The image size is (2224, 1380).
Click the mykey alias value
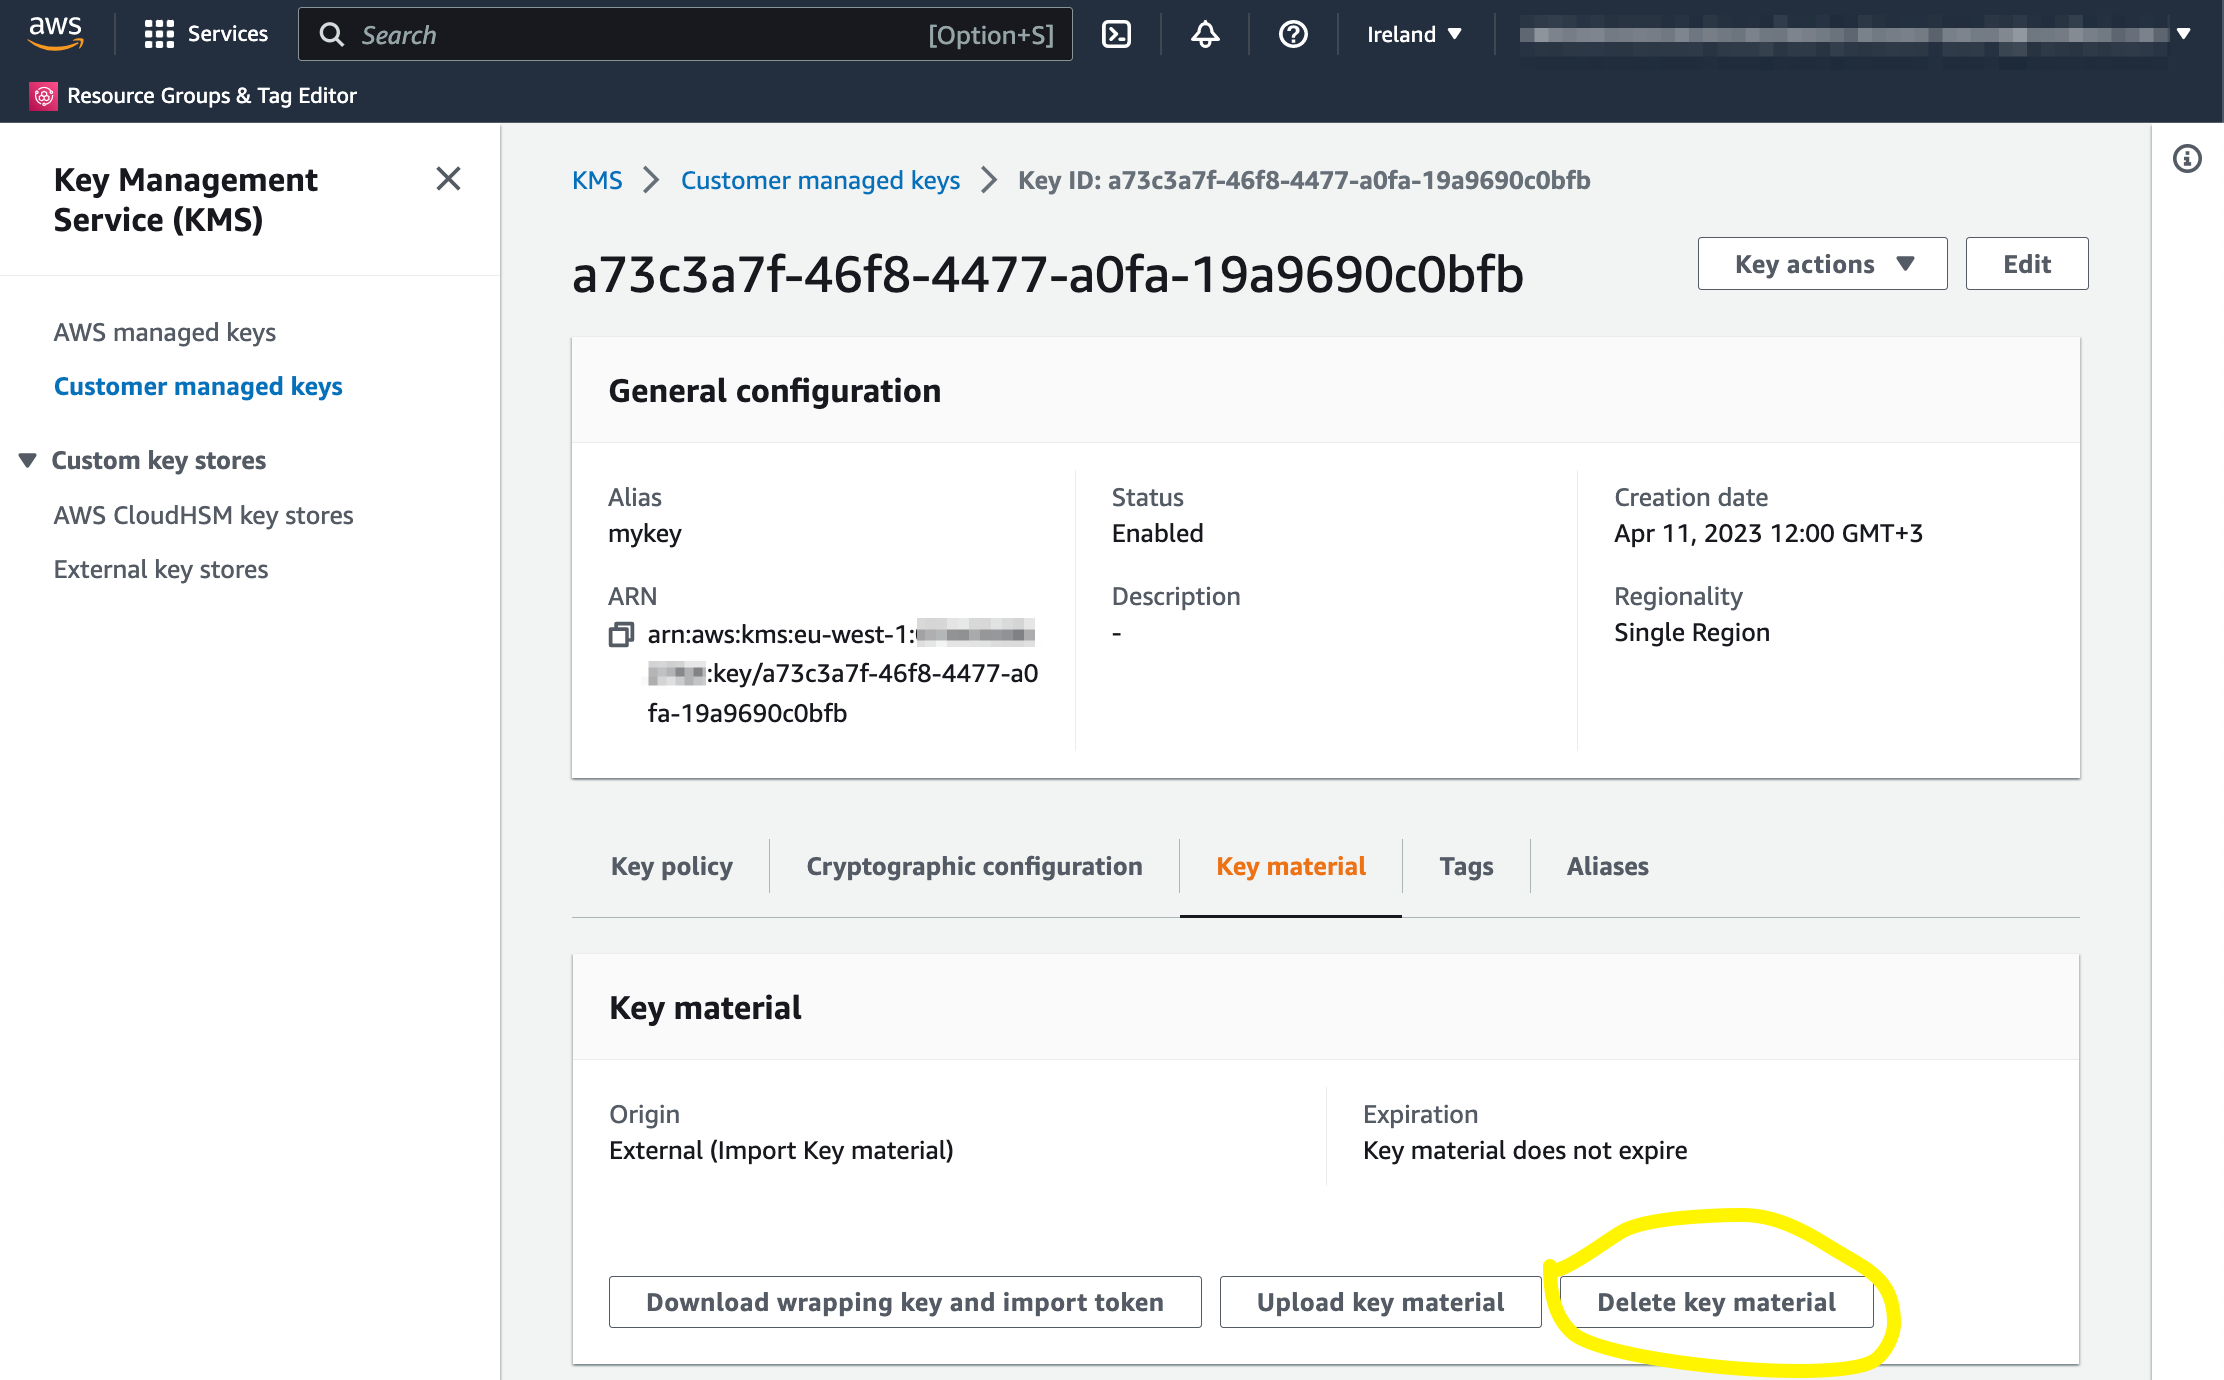coord(644,534)
